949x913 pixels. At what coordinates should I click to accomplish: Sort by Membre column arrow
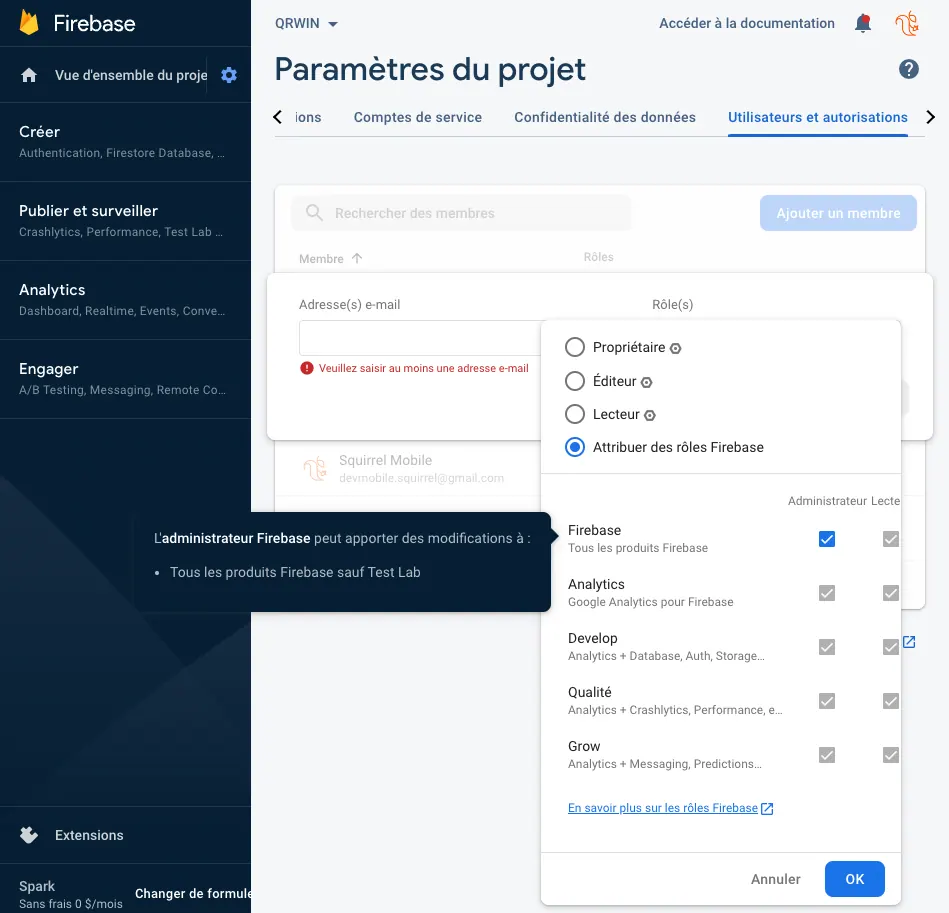[x=357, y=258]
